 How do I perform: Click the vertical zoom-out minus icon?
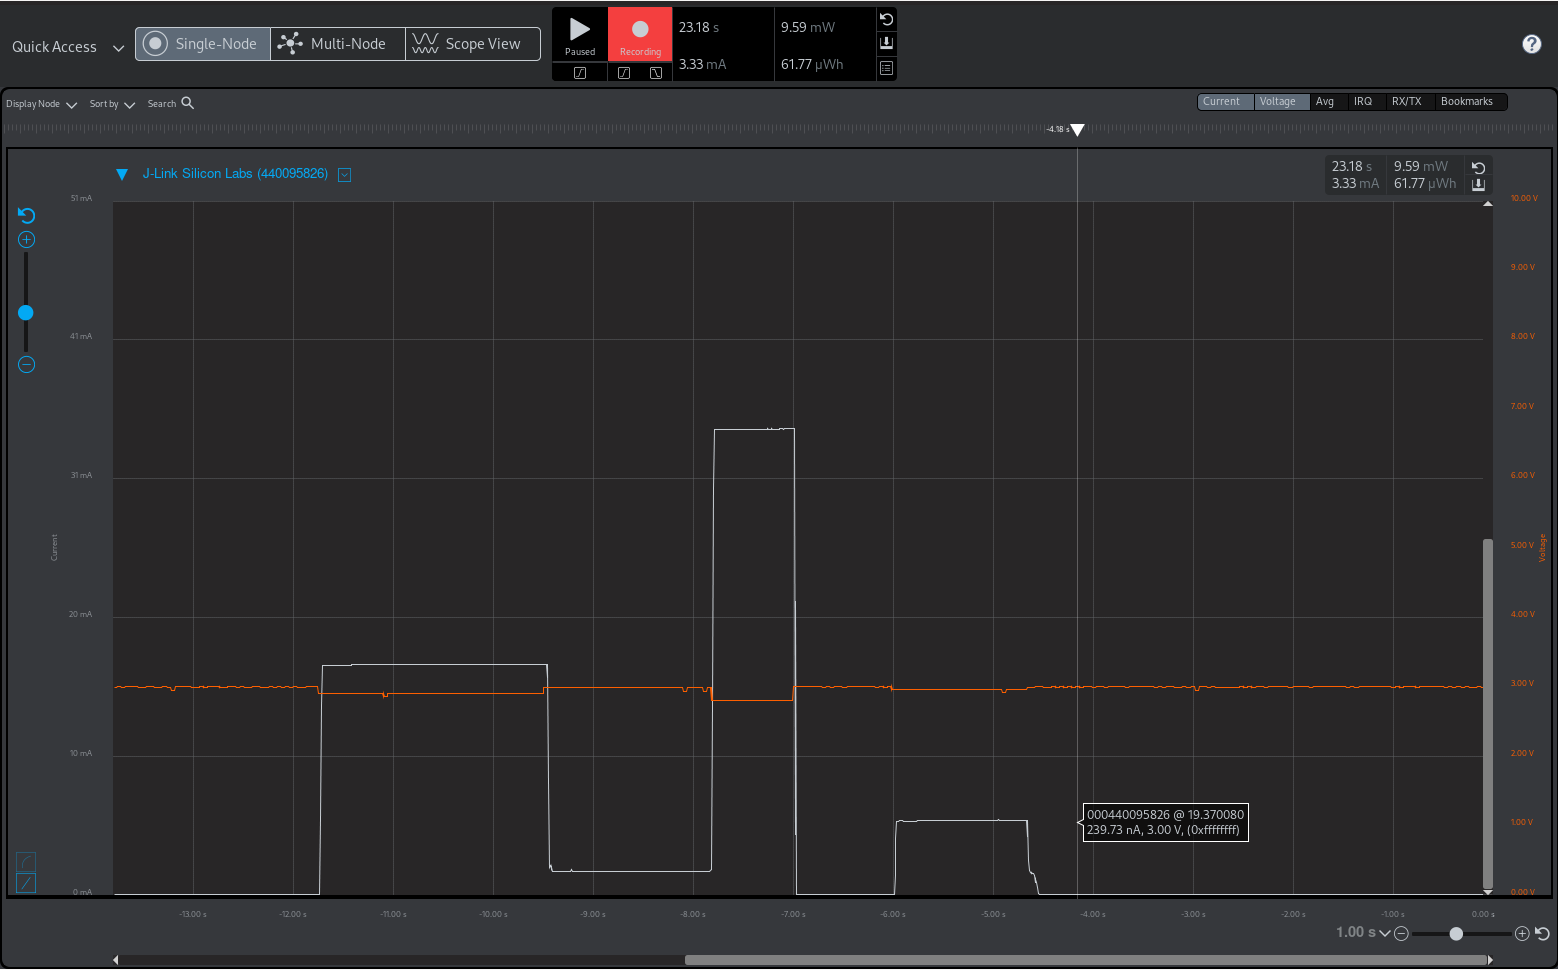point(27,365)
